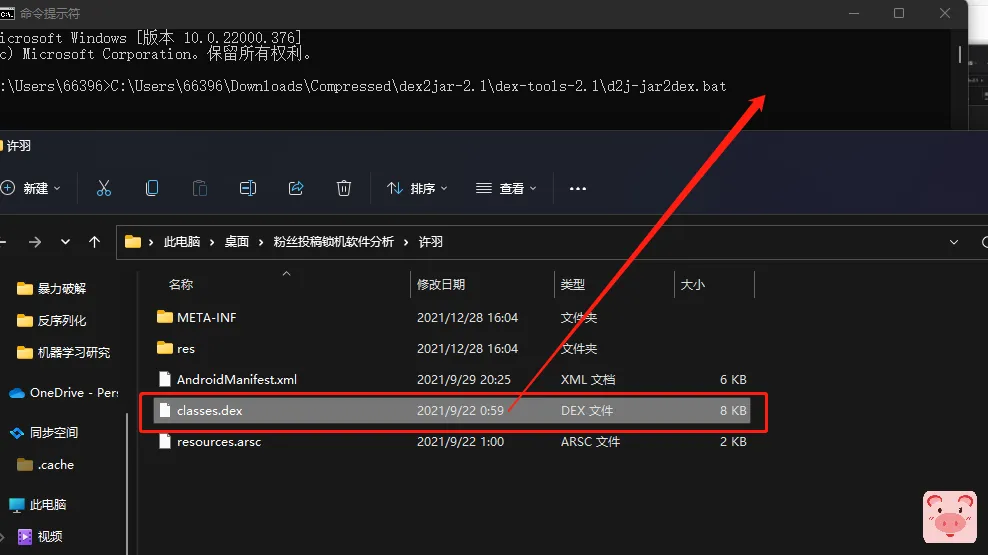Screen dimensions: 988x555
Task: Sort by 修改日期 column header
Action: pyautogui.click(x=440, y=285)
